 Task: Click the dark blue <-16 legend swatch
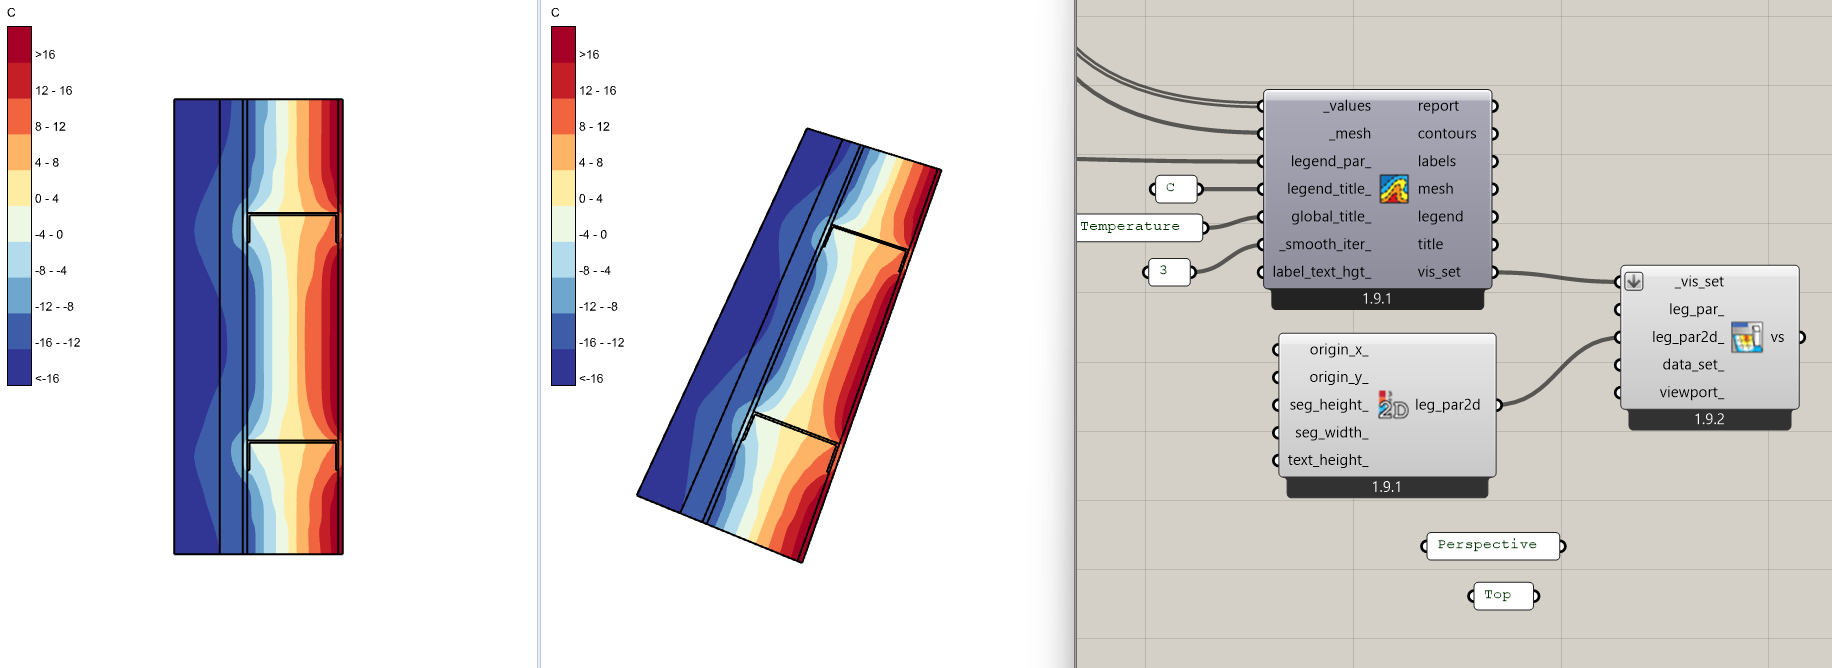[x=19, y=368]
